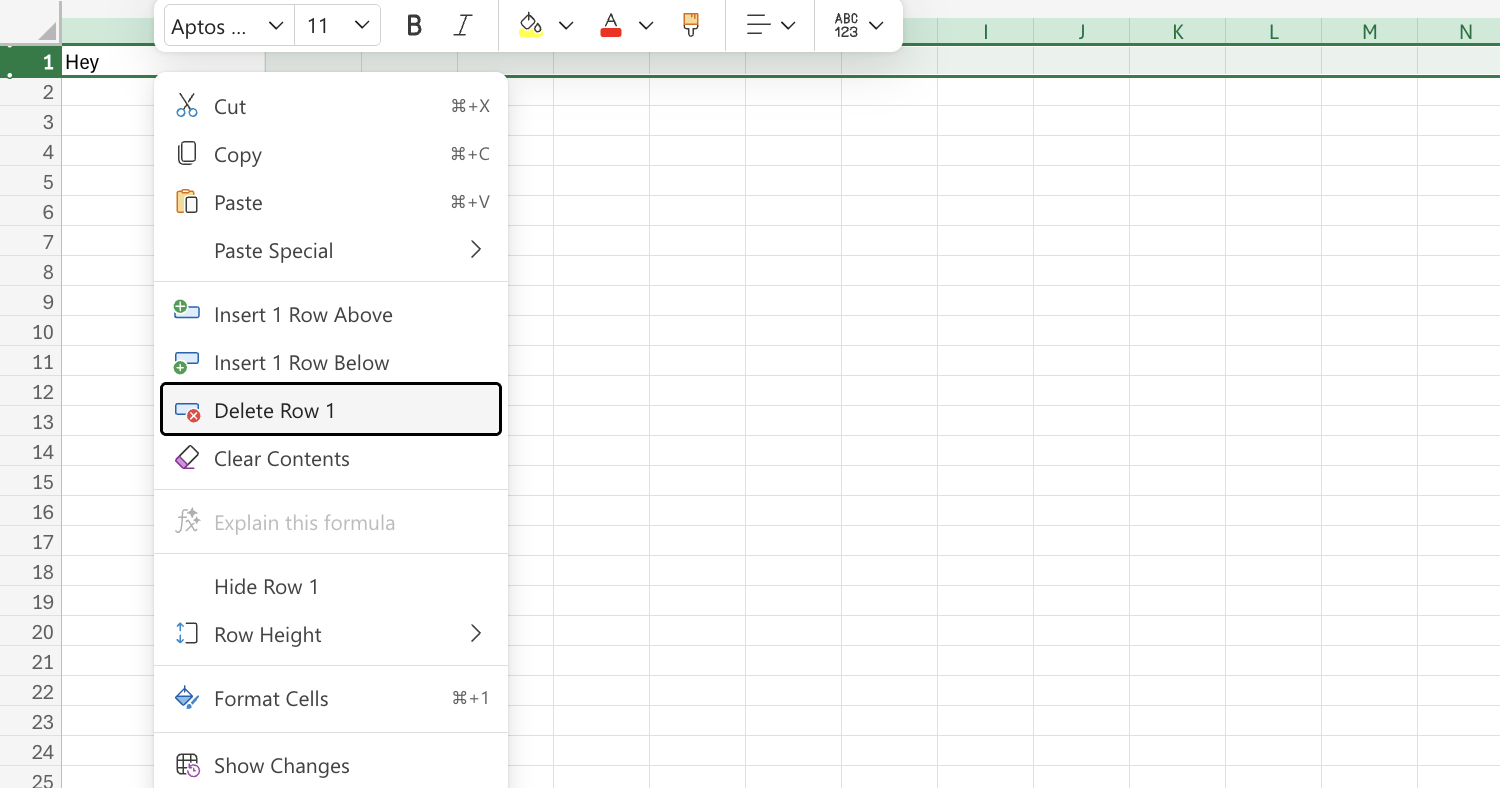Click the Cut scissors icon
Viewport: 1500px width, 788px height.
tap(186, 105)
